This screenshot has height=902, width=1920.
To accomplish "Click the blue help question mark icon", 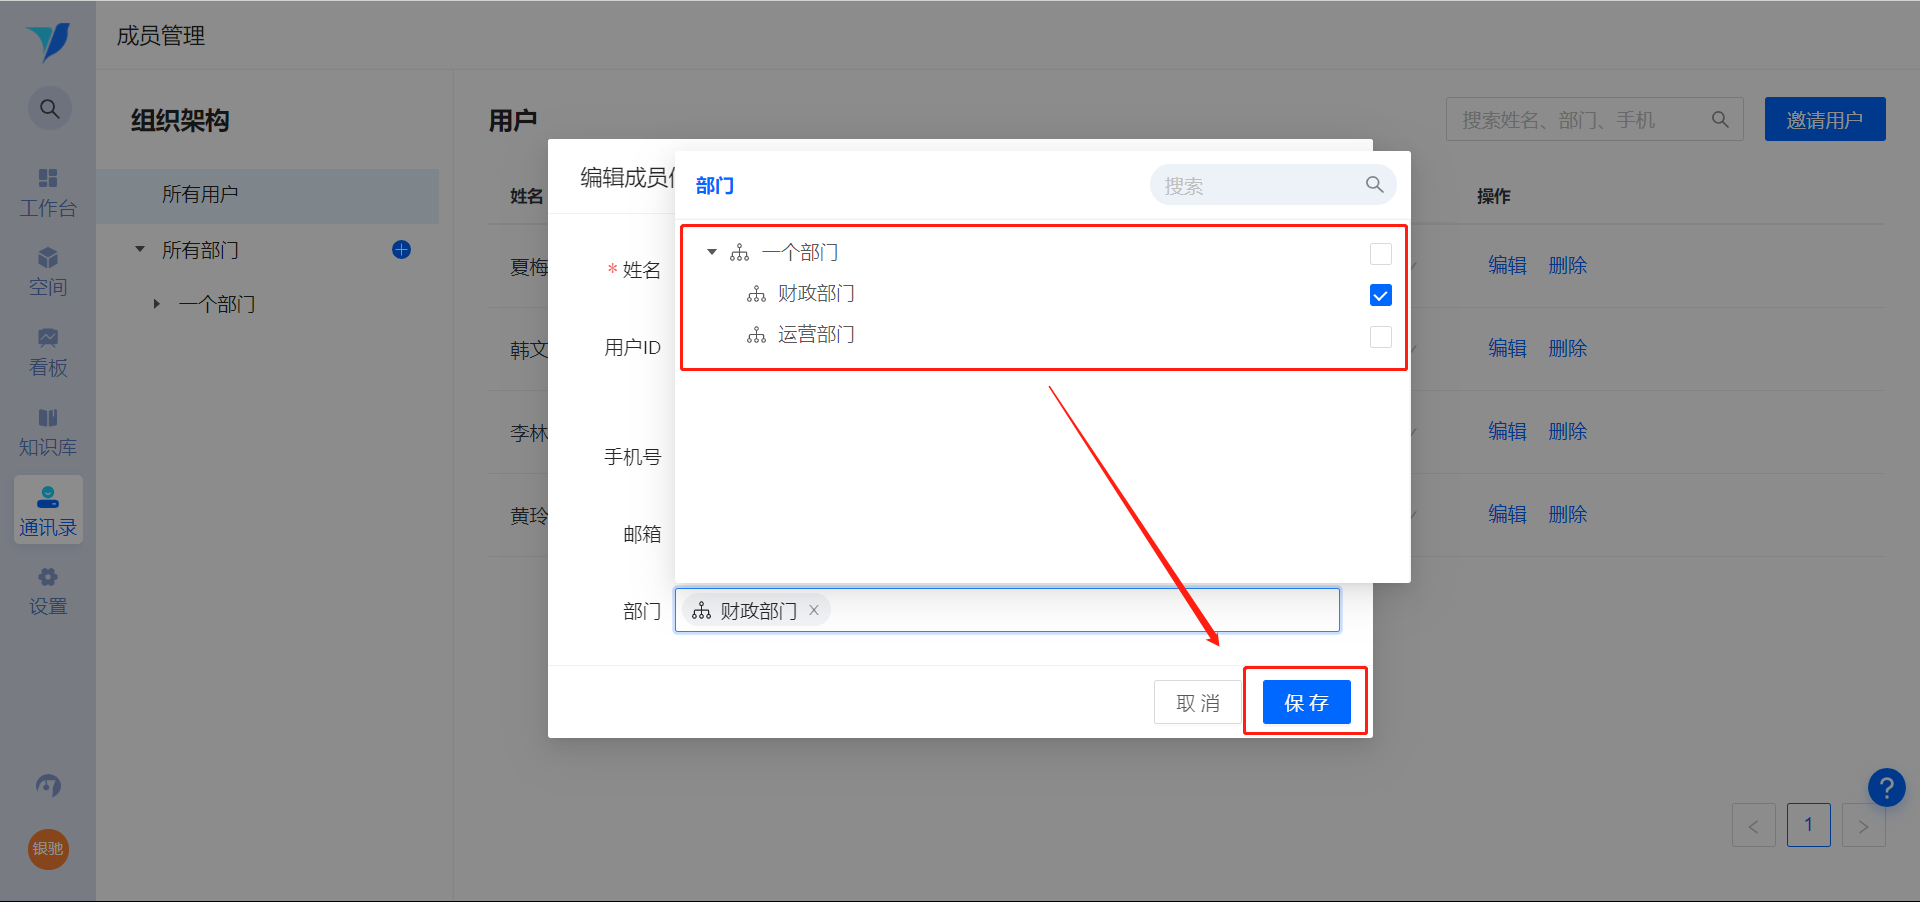I will (x=1887, y=787).
